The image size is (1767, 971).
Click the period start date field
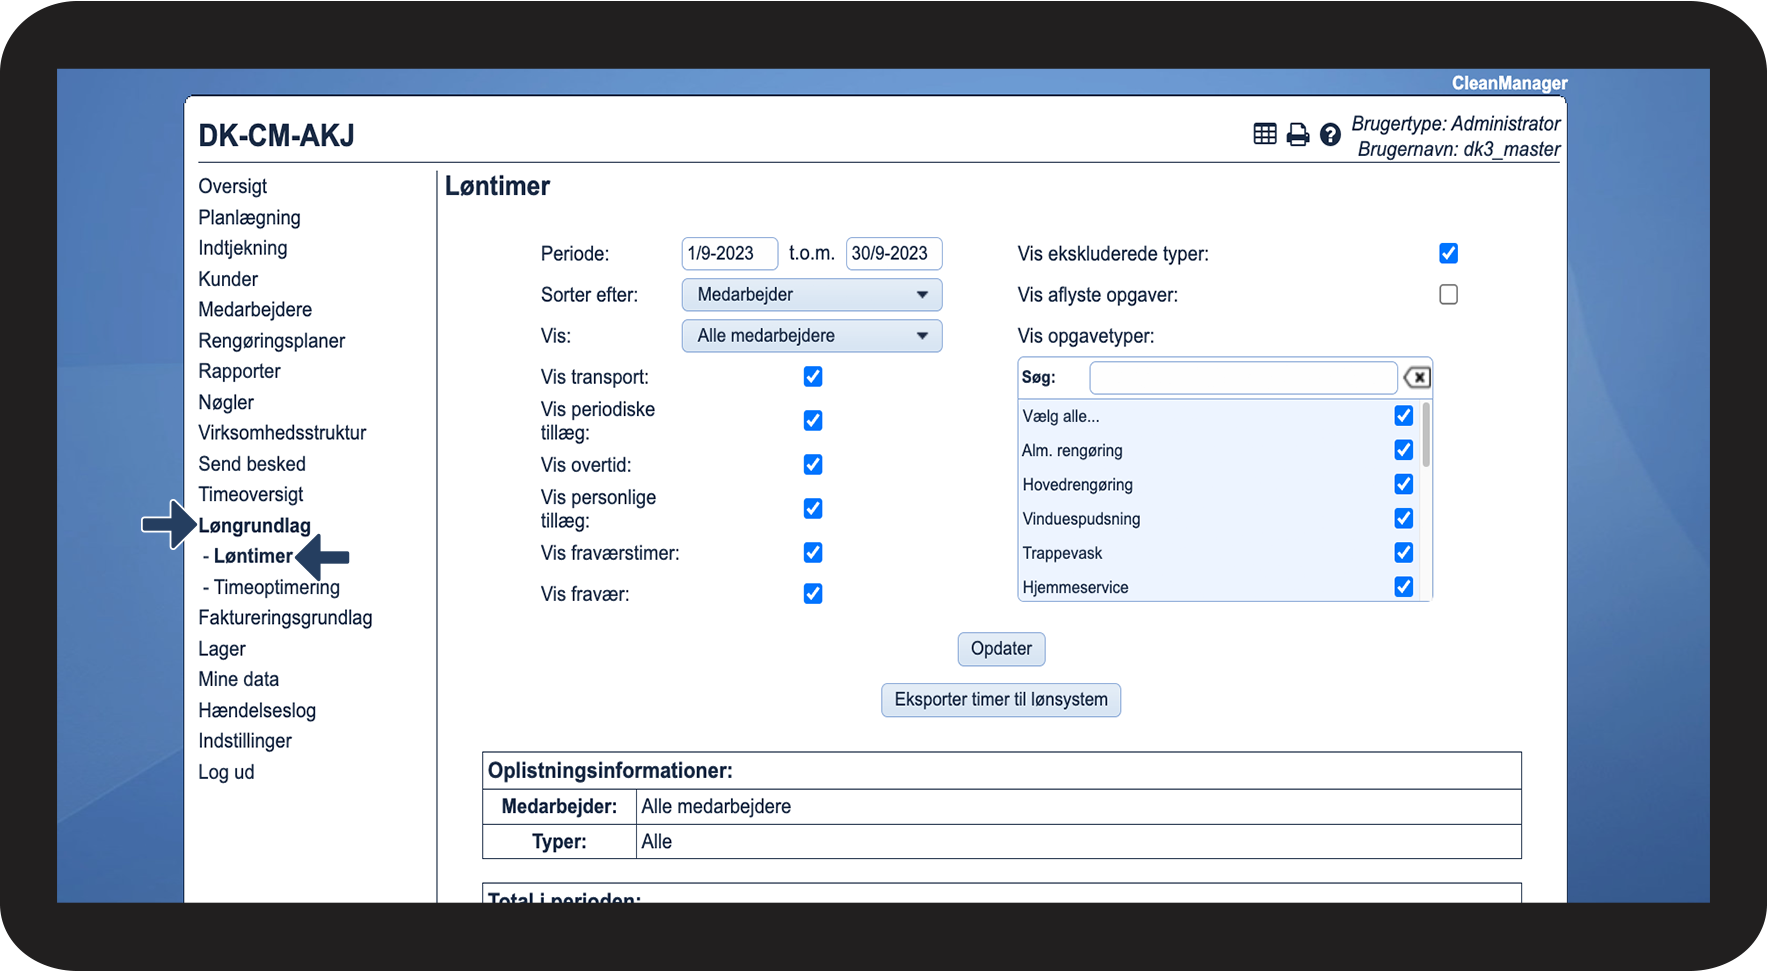tap(729, 254)
